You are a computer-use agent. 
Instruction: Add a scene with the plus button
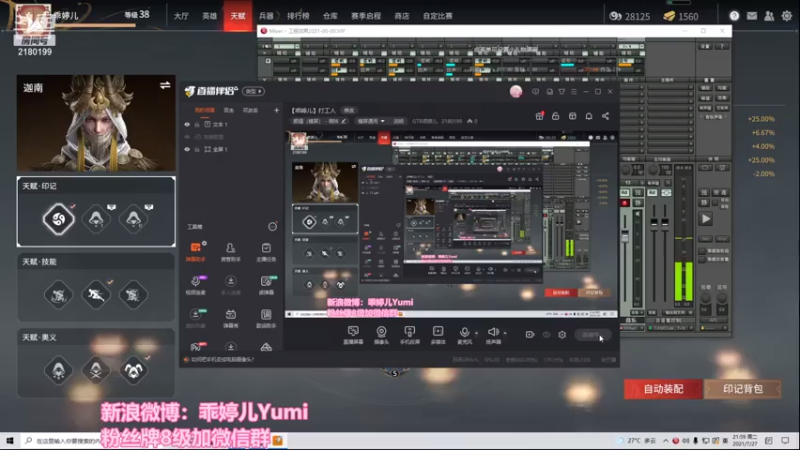click(x=276, y=110)
